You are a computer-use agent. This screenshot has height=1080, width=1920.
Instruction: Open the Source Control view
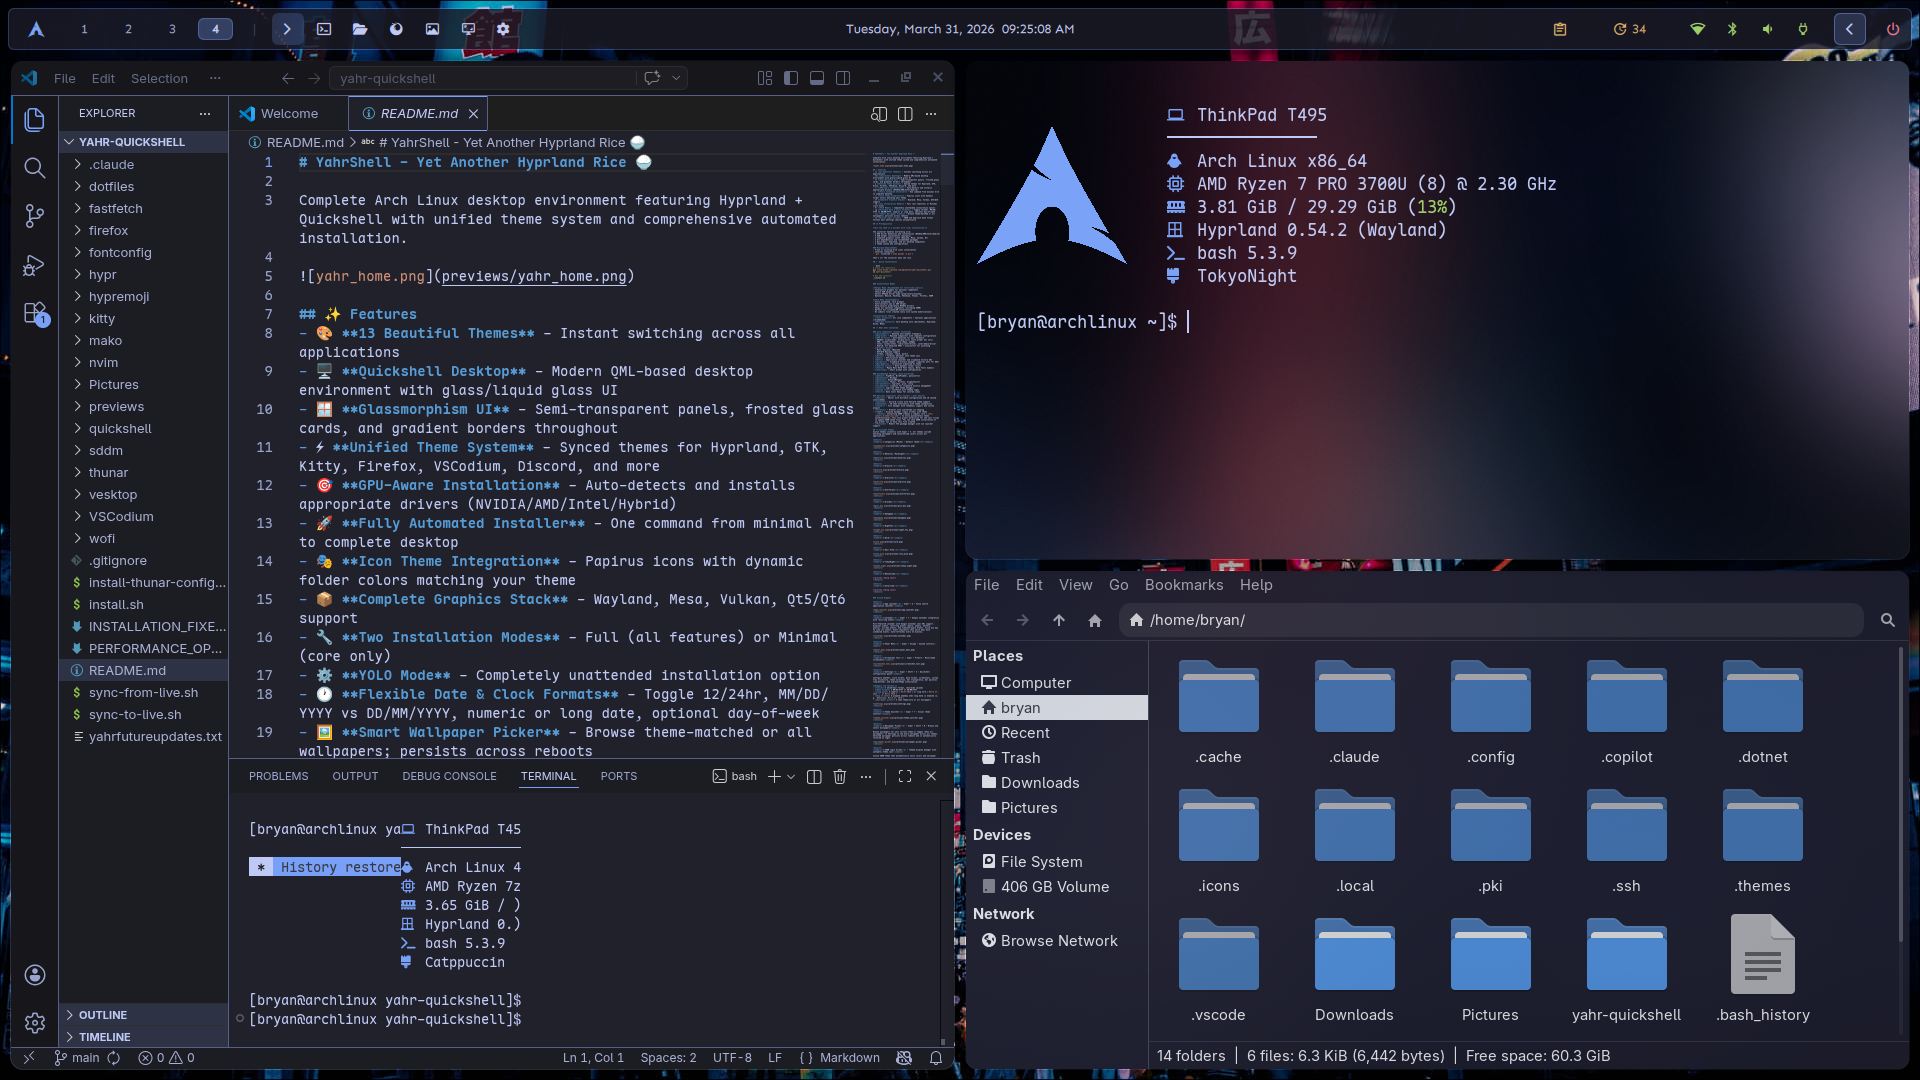click(34, 216)
